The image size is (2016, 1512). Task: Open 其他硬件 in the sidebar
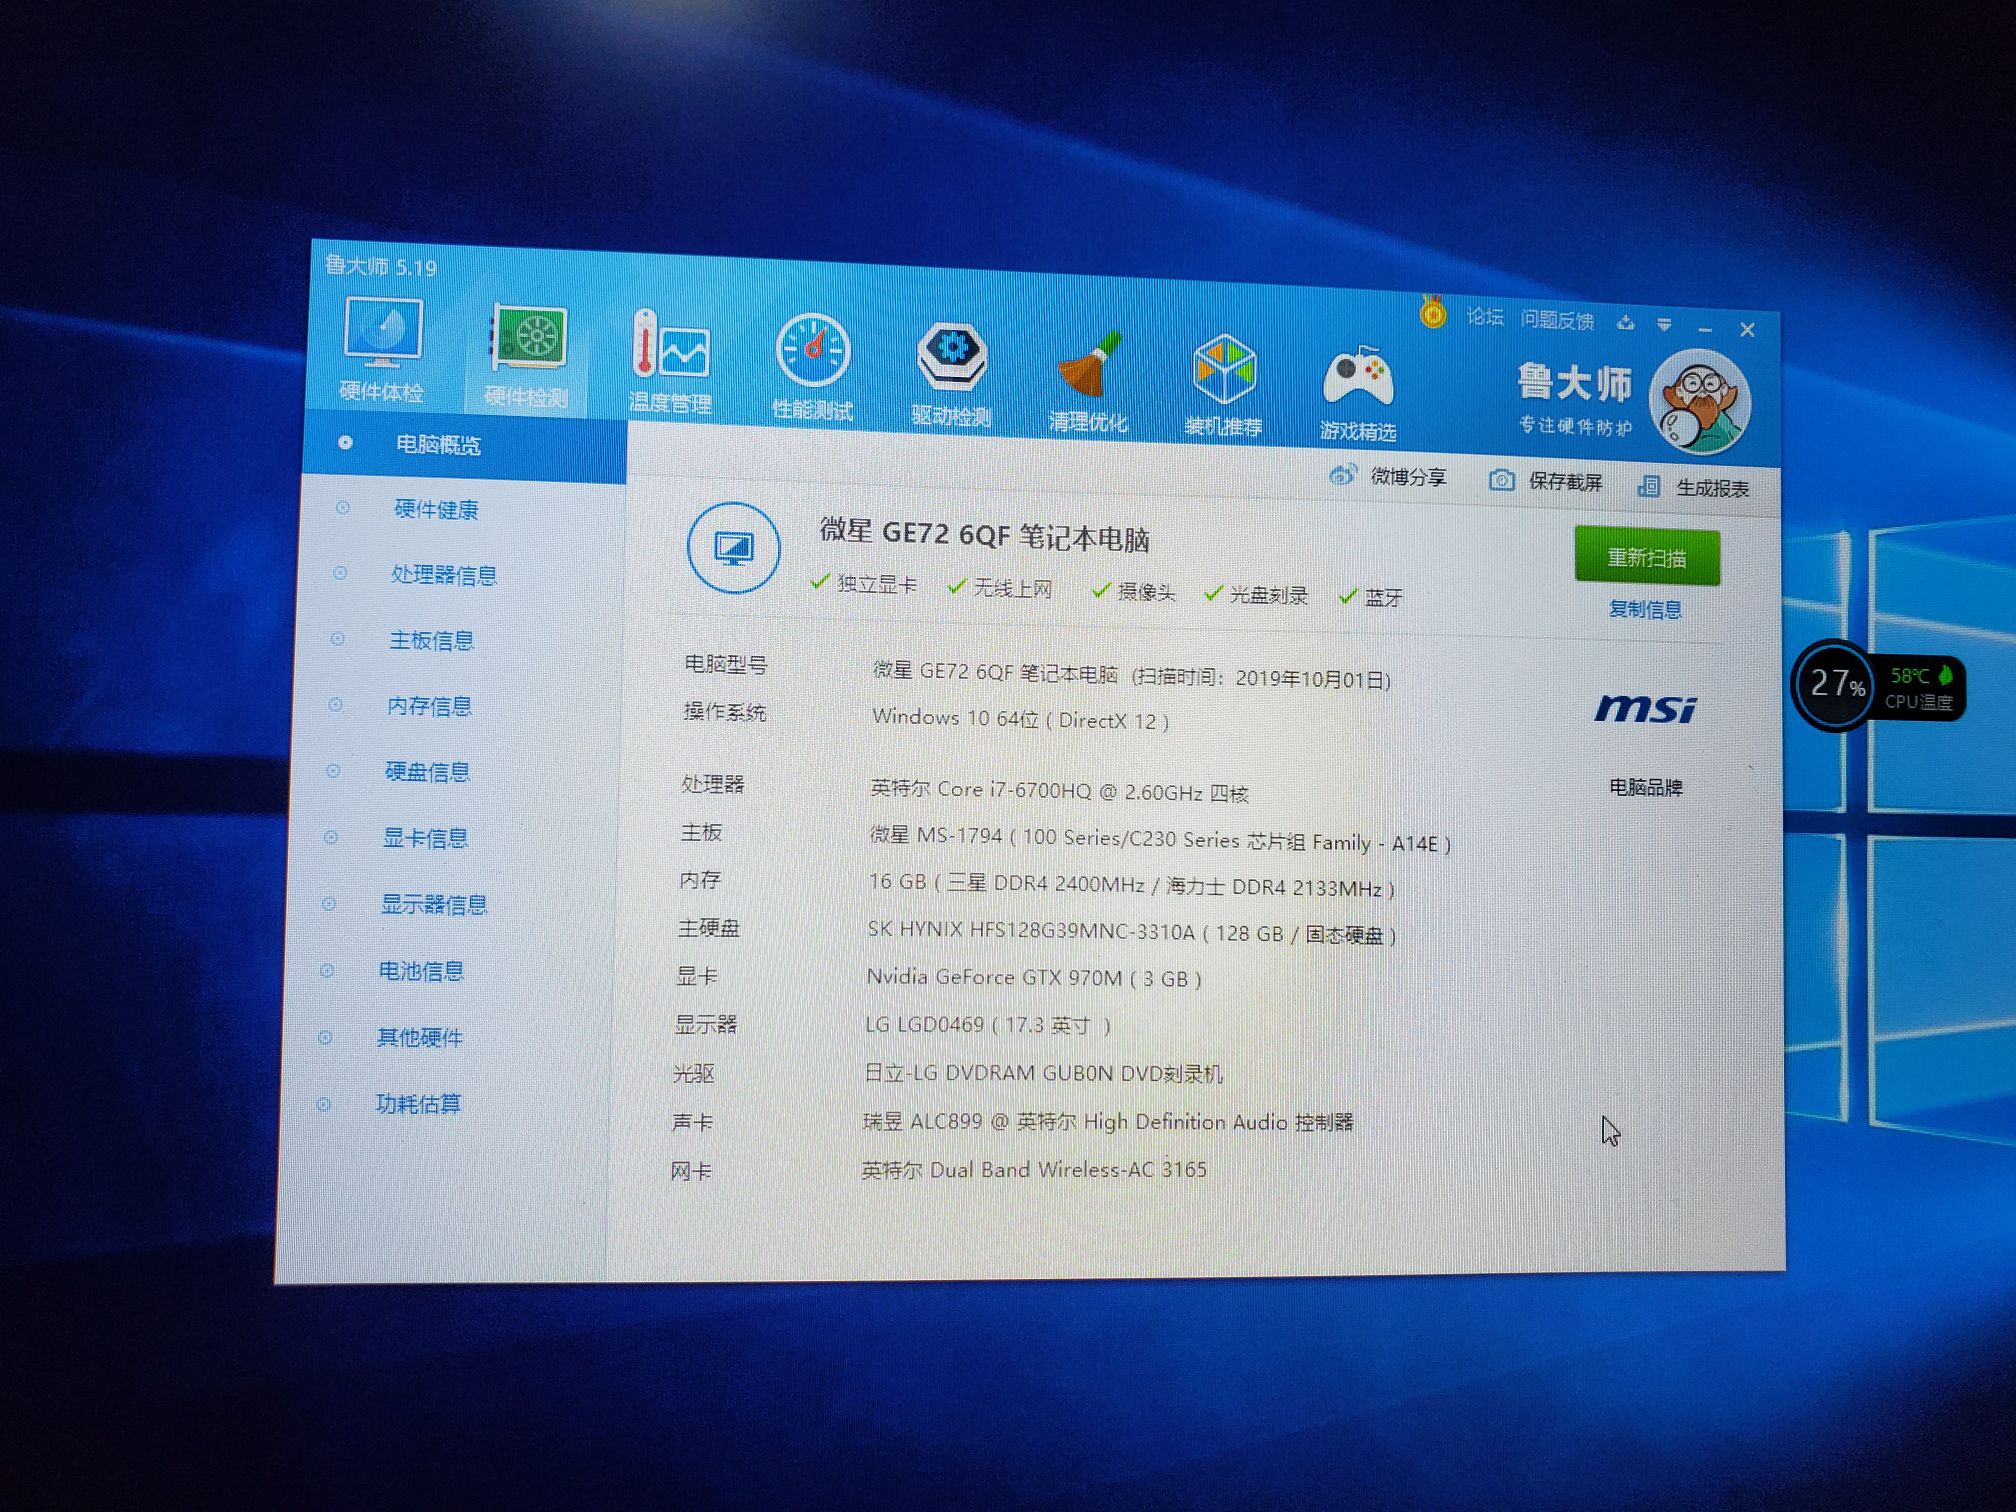coord(419,1037)
